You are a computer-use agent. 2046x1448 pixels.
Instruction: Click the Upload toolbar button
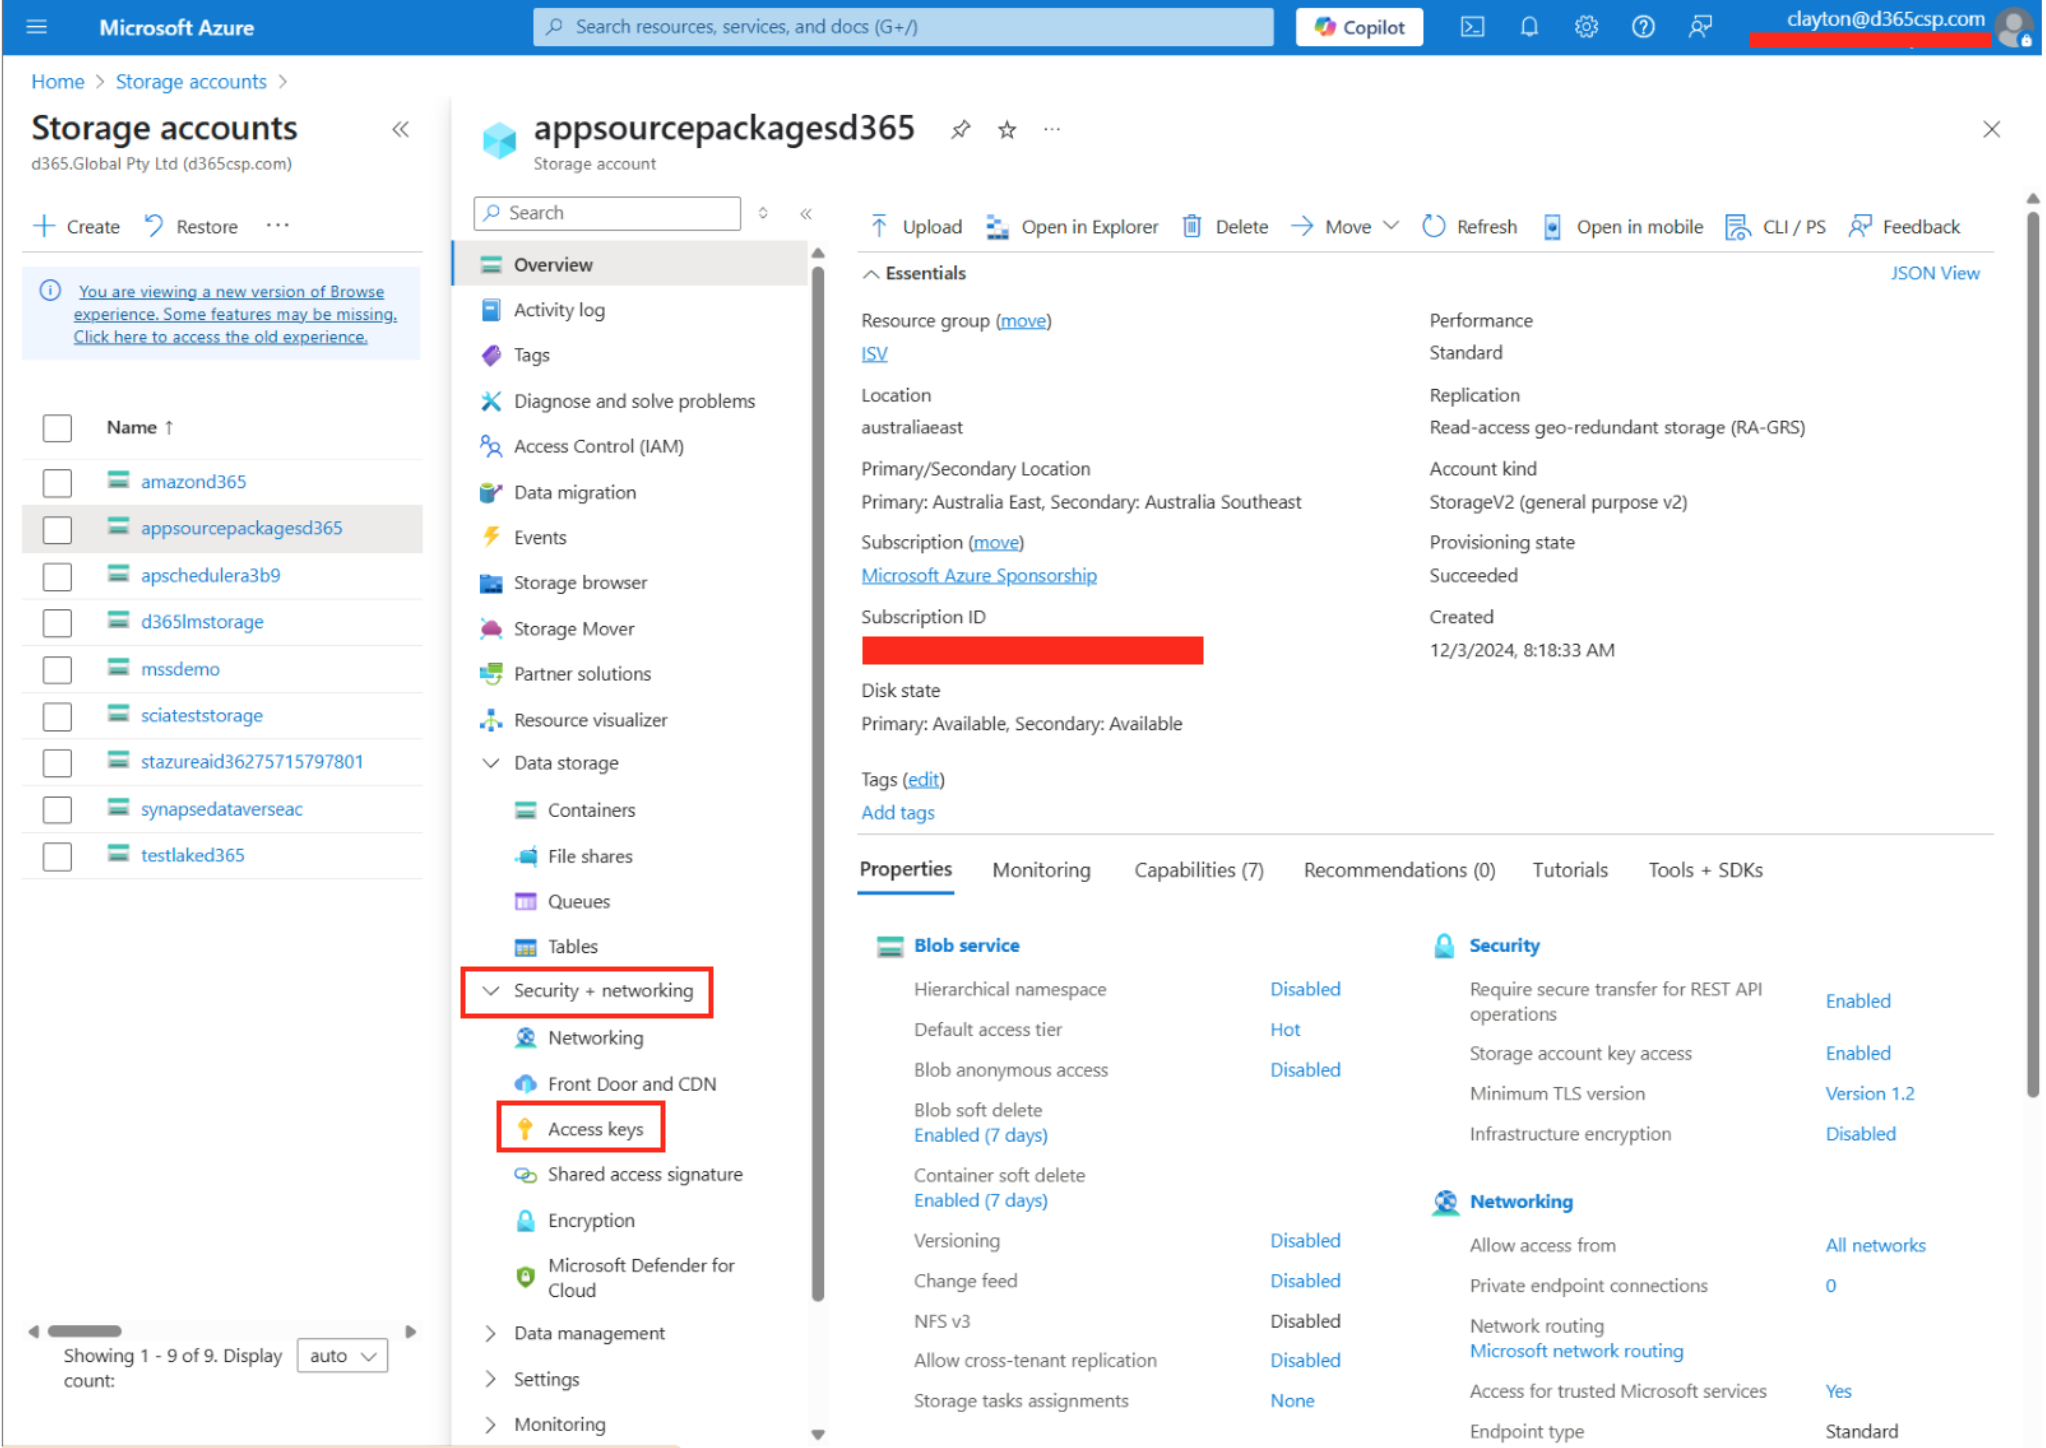click(915, 227)
